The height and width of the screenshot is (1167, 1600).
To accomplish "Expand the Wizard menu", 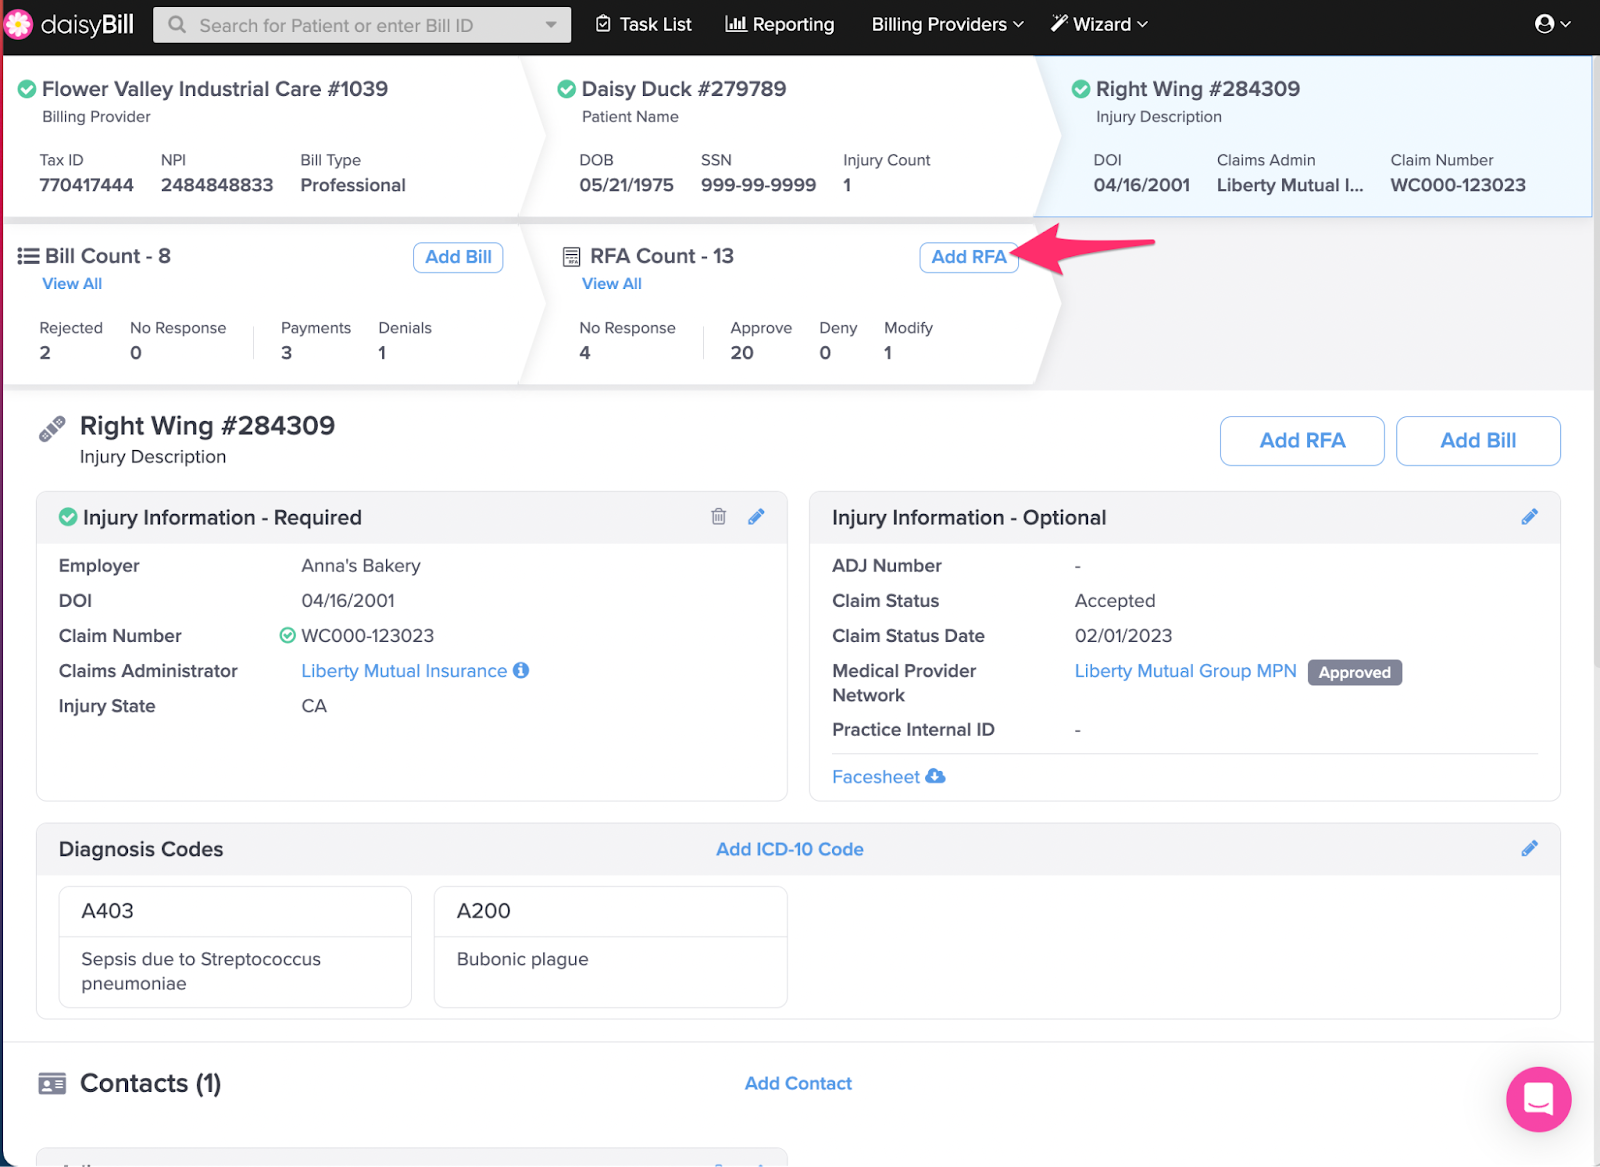I will click(x=1099, y=25).
